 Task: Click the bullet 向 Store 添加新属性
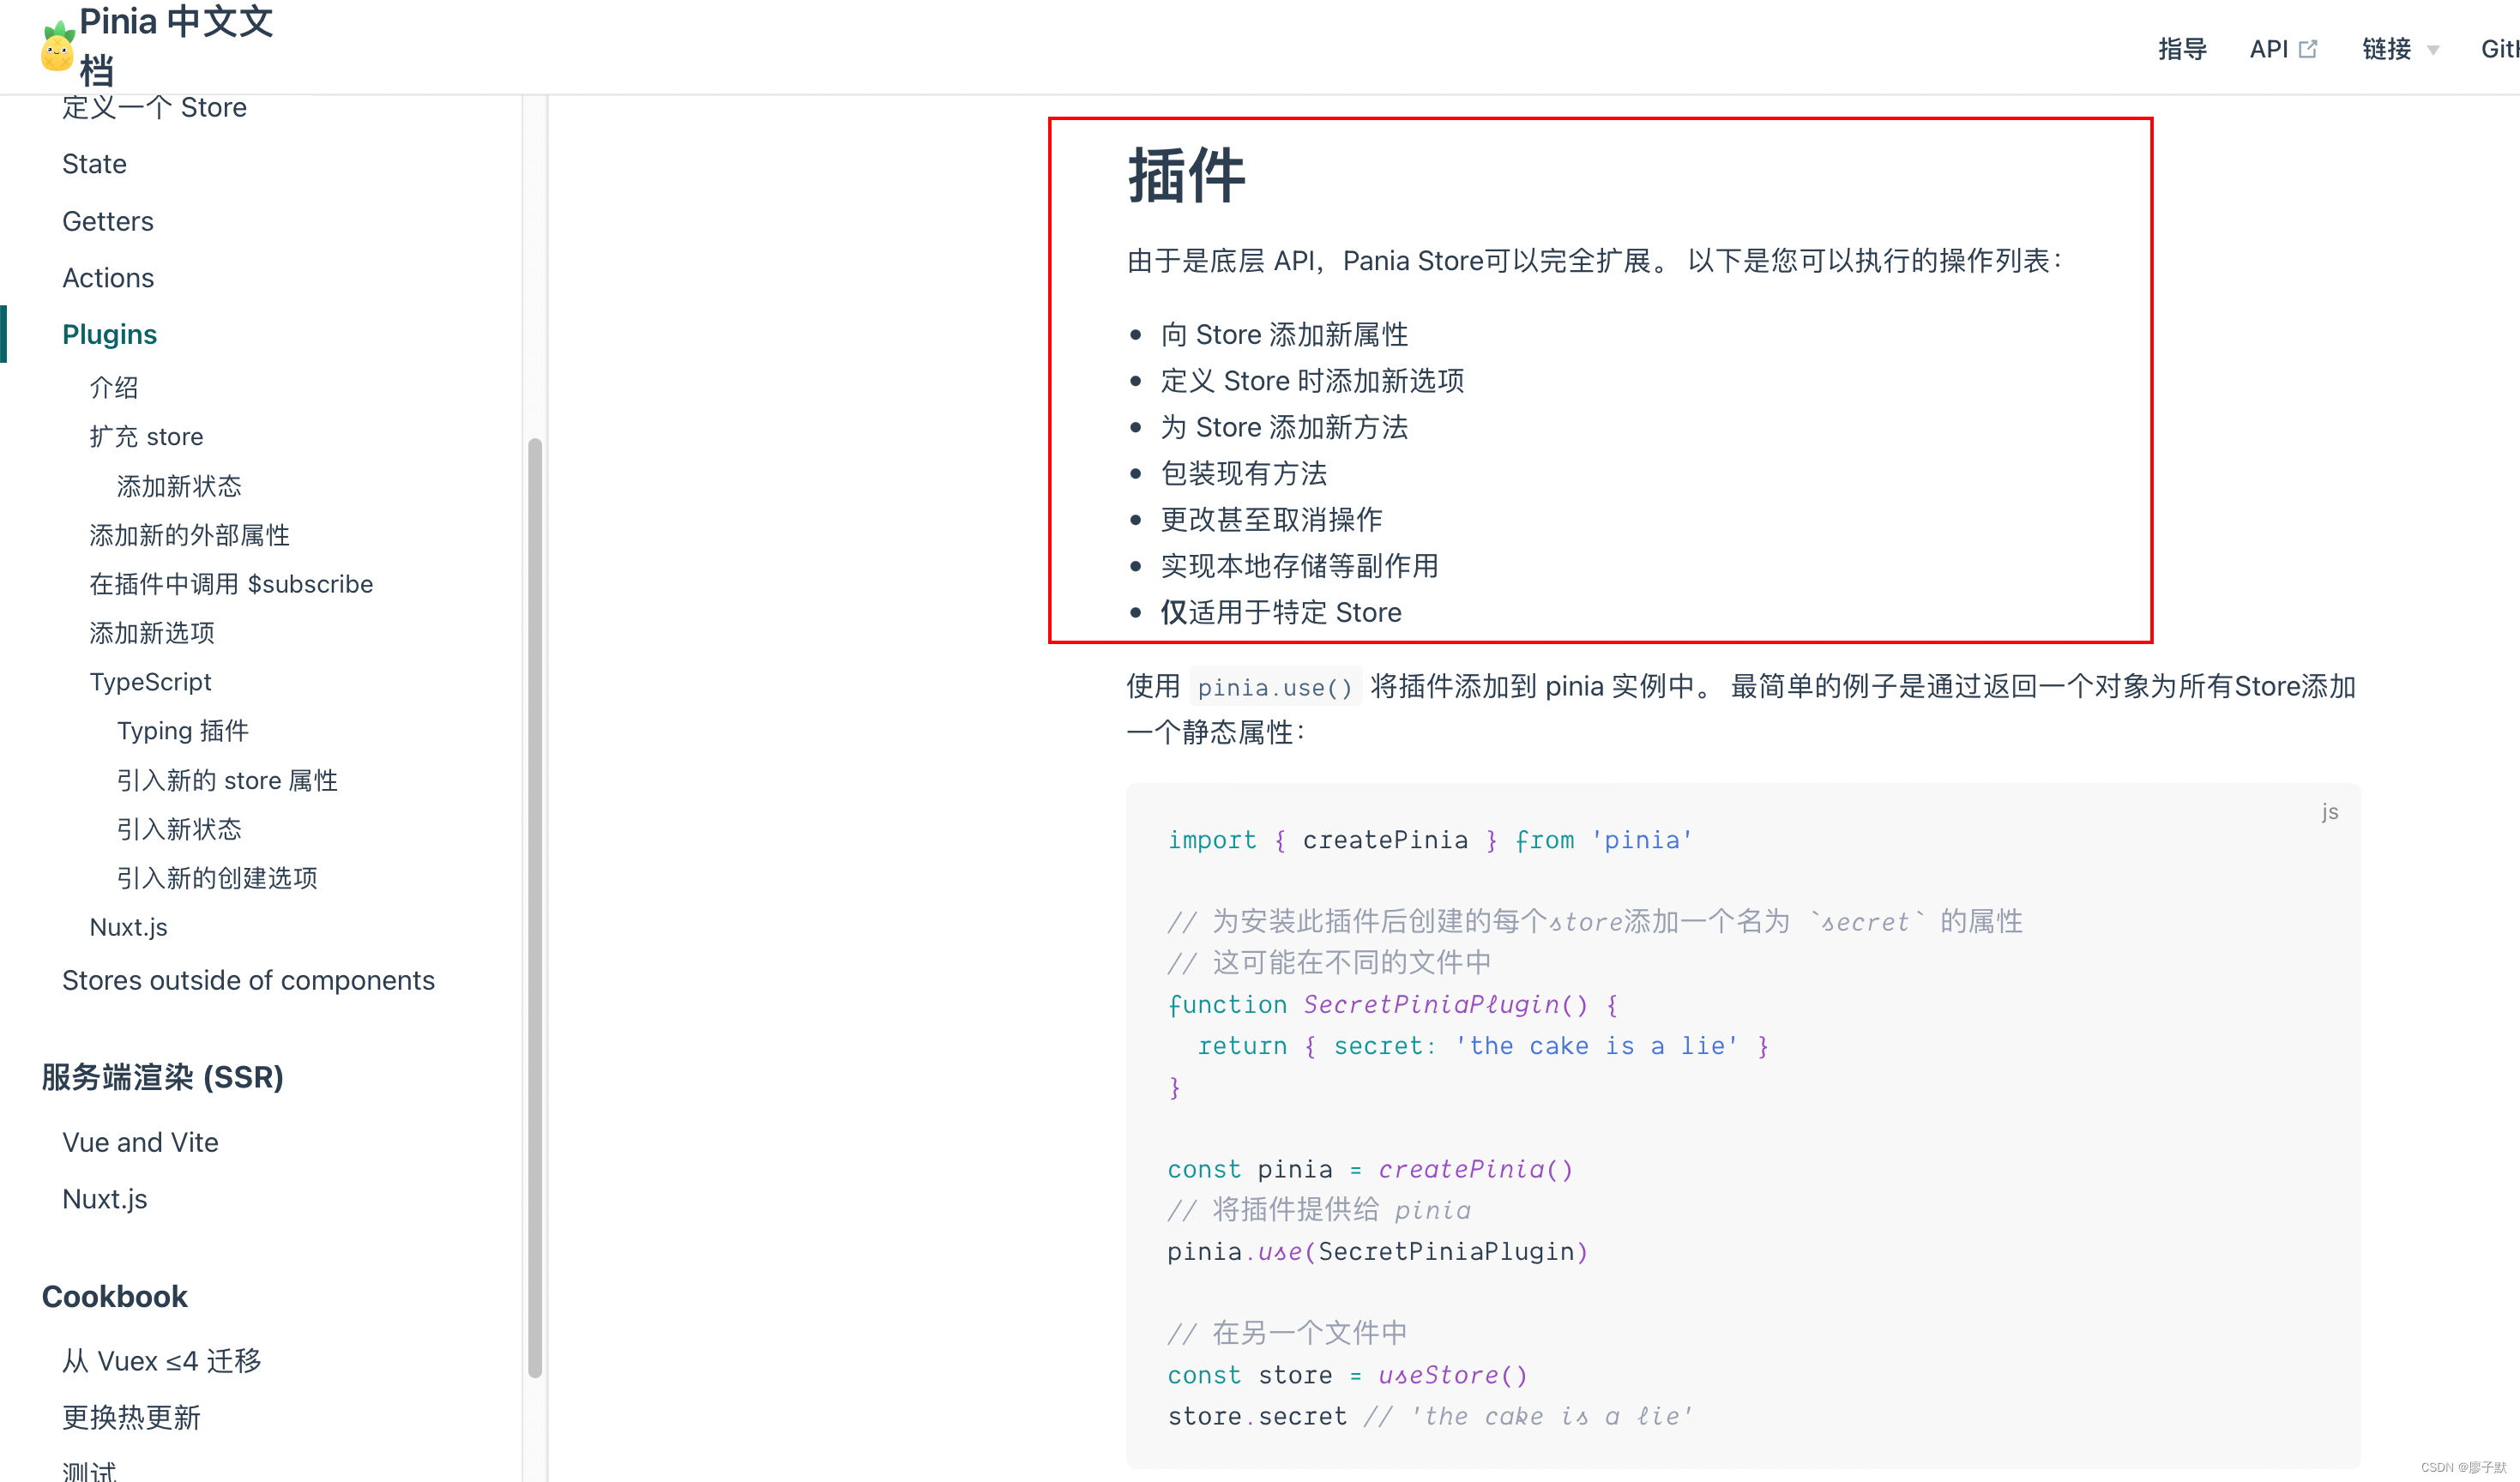pyautogui.click(x=1284, y=334)
